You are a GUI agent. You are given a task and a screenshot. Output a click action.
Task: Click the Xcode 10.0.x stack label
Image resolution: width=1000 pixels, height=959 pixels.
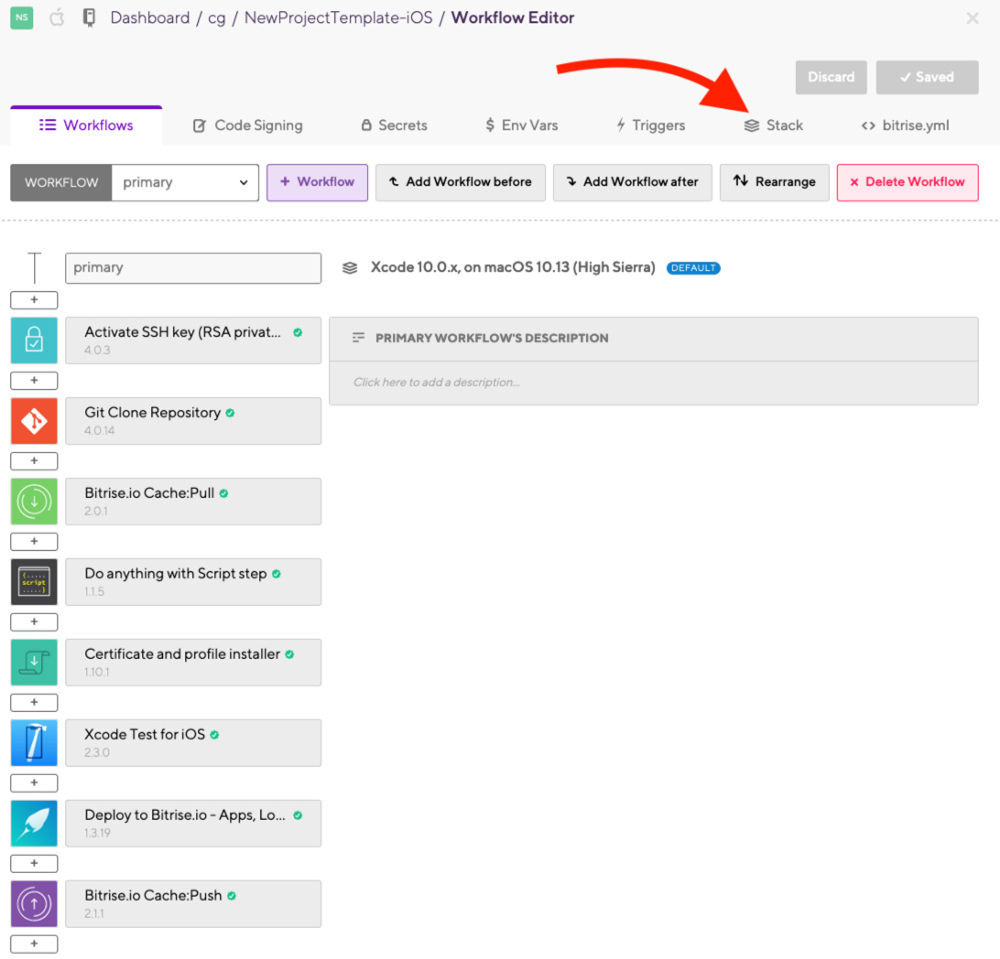pos(513,267)
